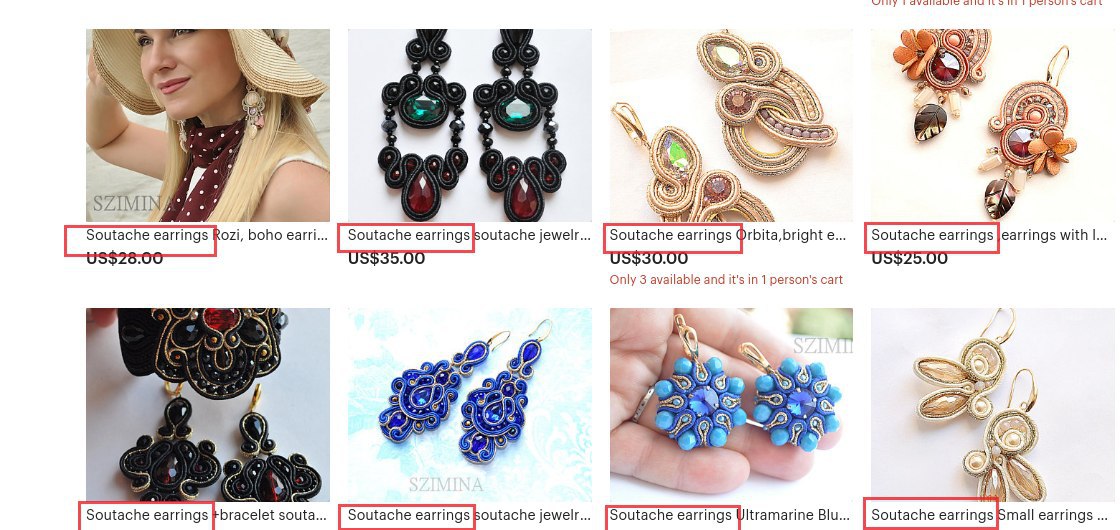View beige Orbita earrings photo
Viewport: 1120px width, 530px height.
point(731,125)
